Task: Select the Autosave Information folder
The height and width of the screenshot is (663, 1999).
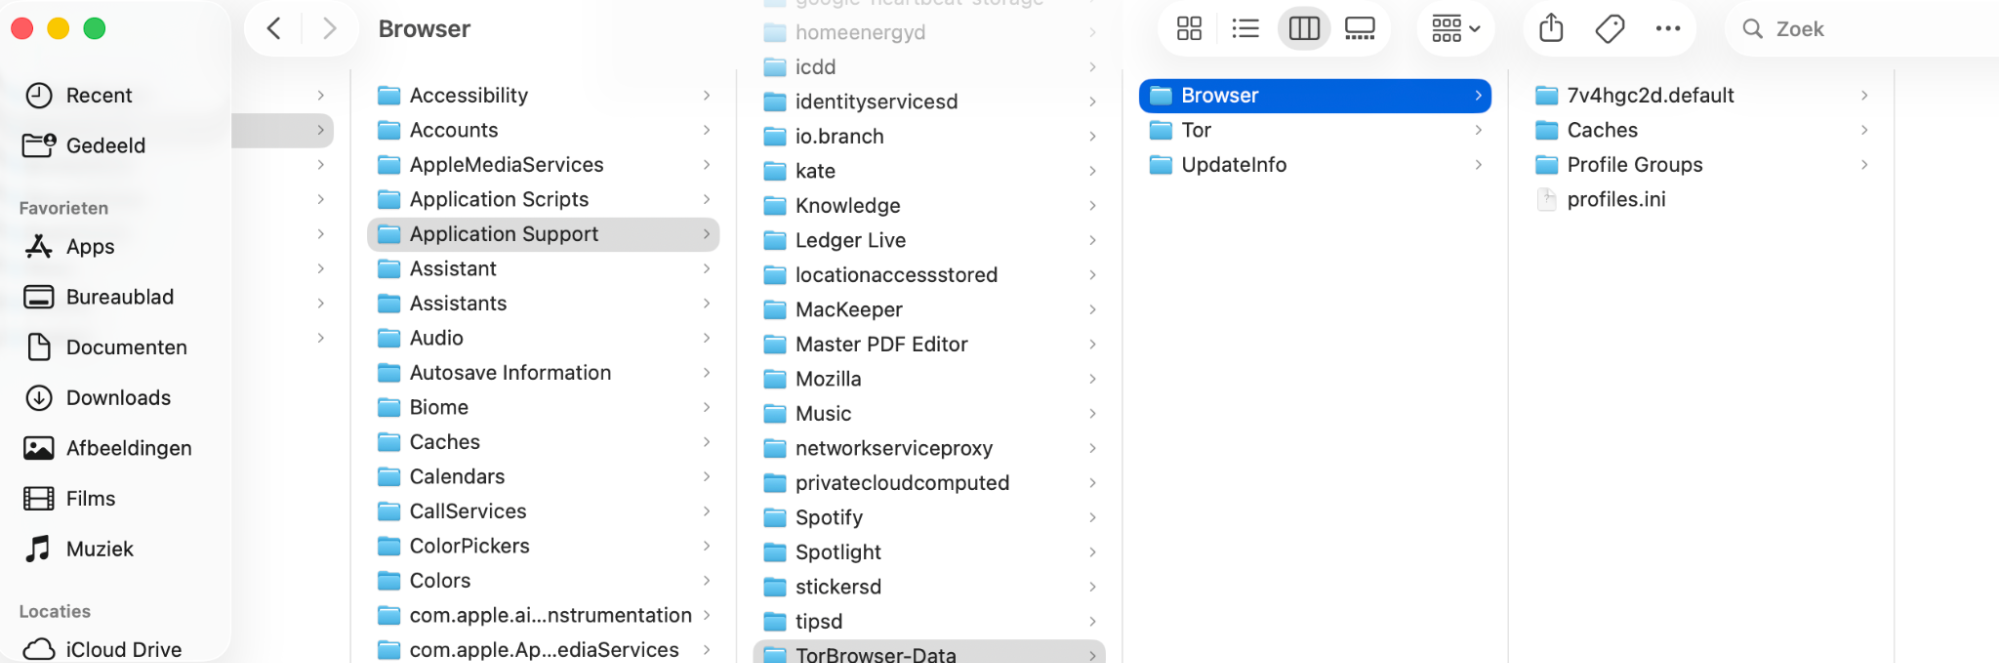Action: point(543,372)
